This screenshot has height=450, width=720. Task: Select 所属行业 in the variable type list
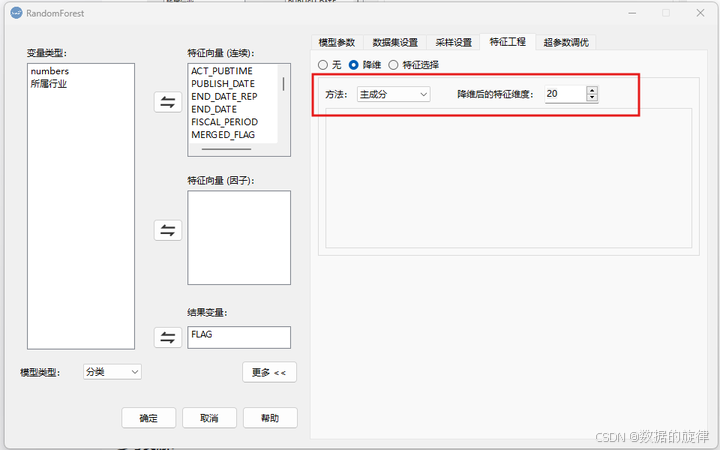(x=49, y=84)
